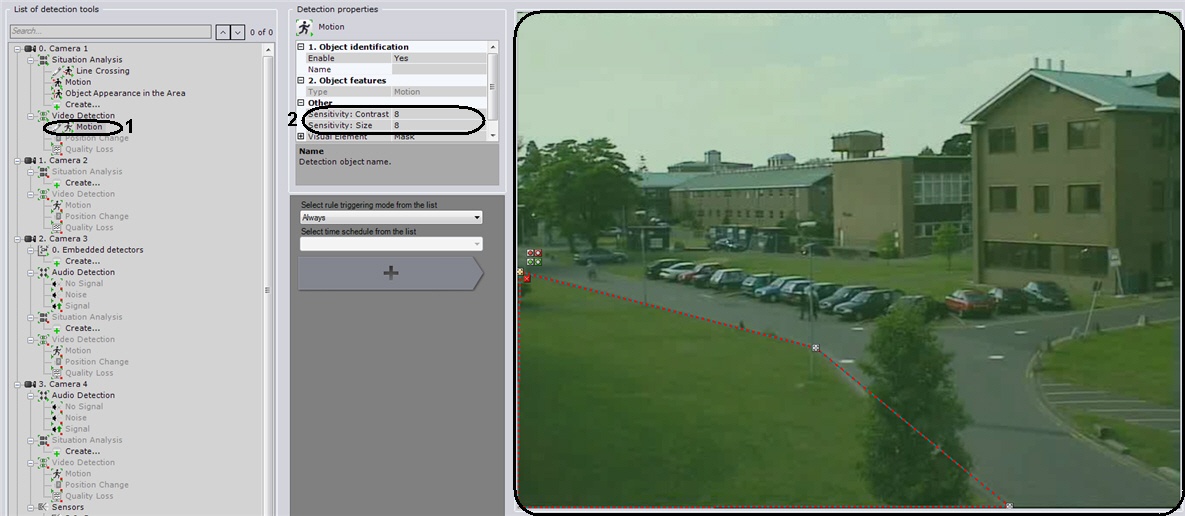Viewport: 1185px width, 516px height.
Task: Go to previous search result with up arrow
Action: 223,32
